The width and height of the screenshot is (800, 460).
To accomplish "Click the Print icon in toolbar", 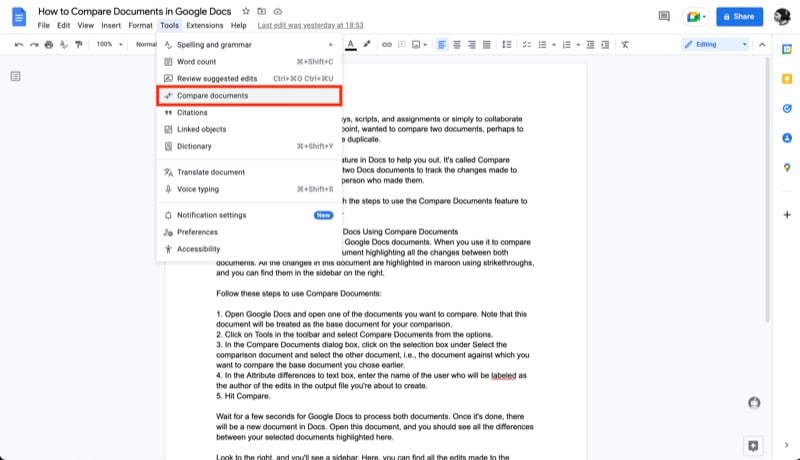I will 49,45.
